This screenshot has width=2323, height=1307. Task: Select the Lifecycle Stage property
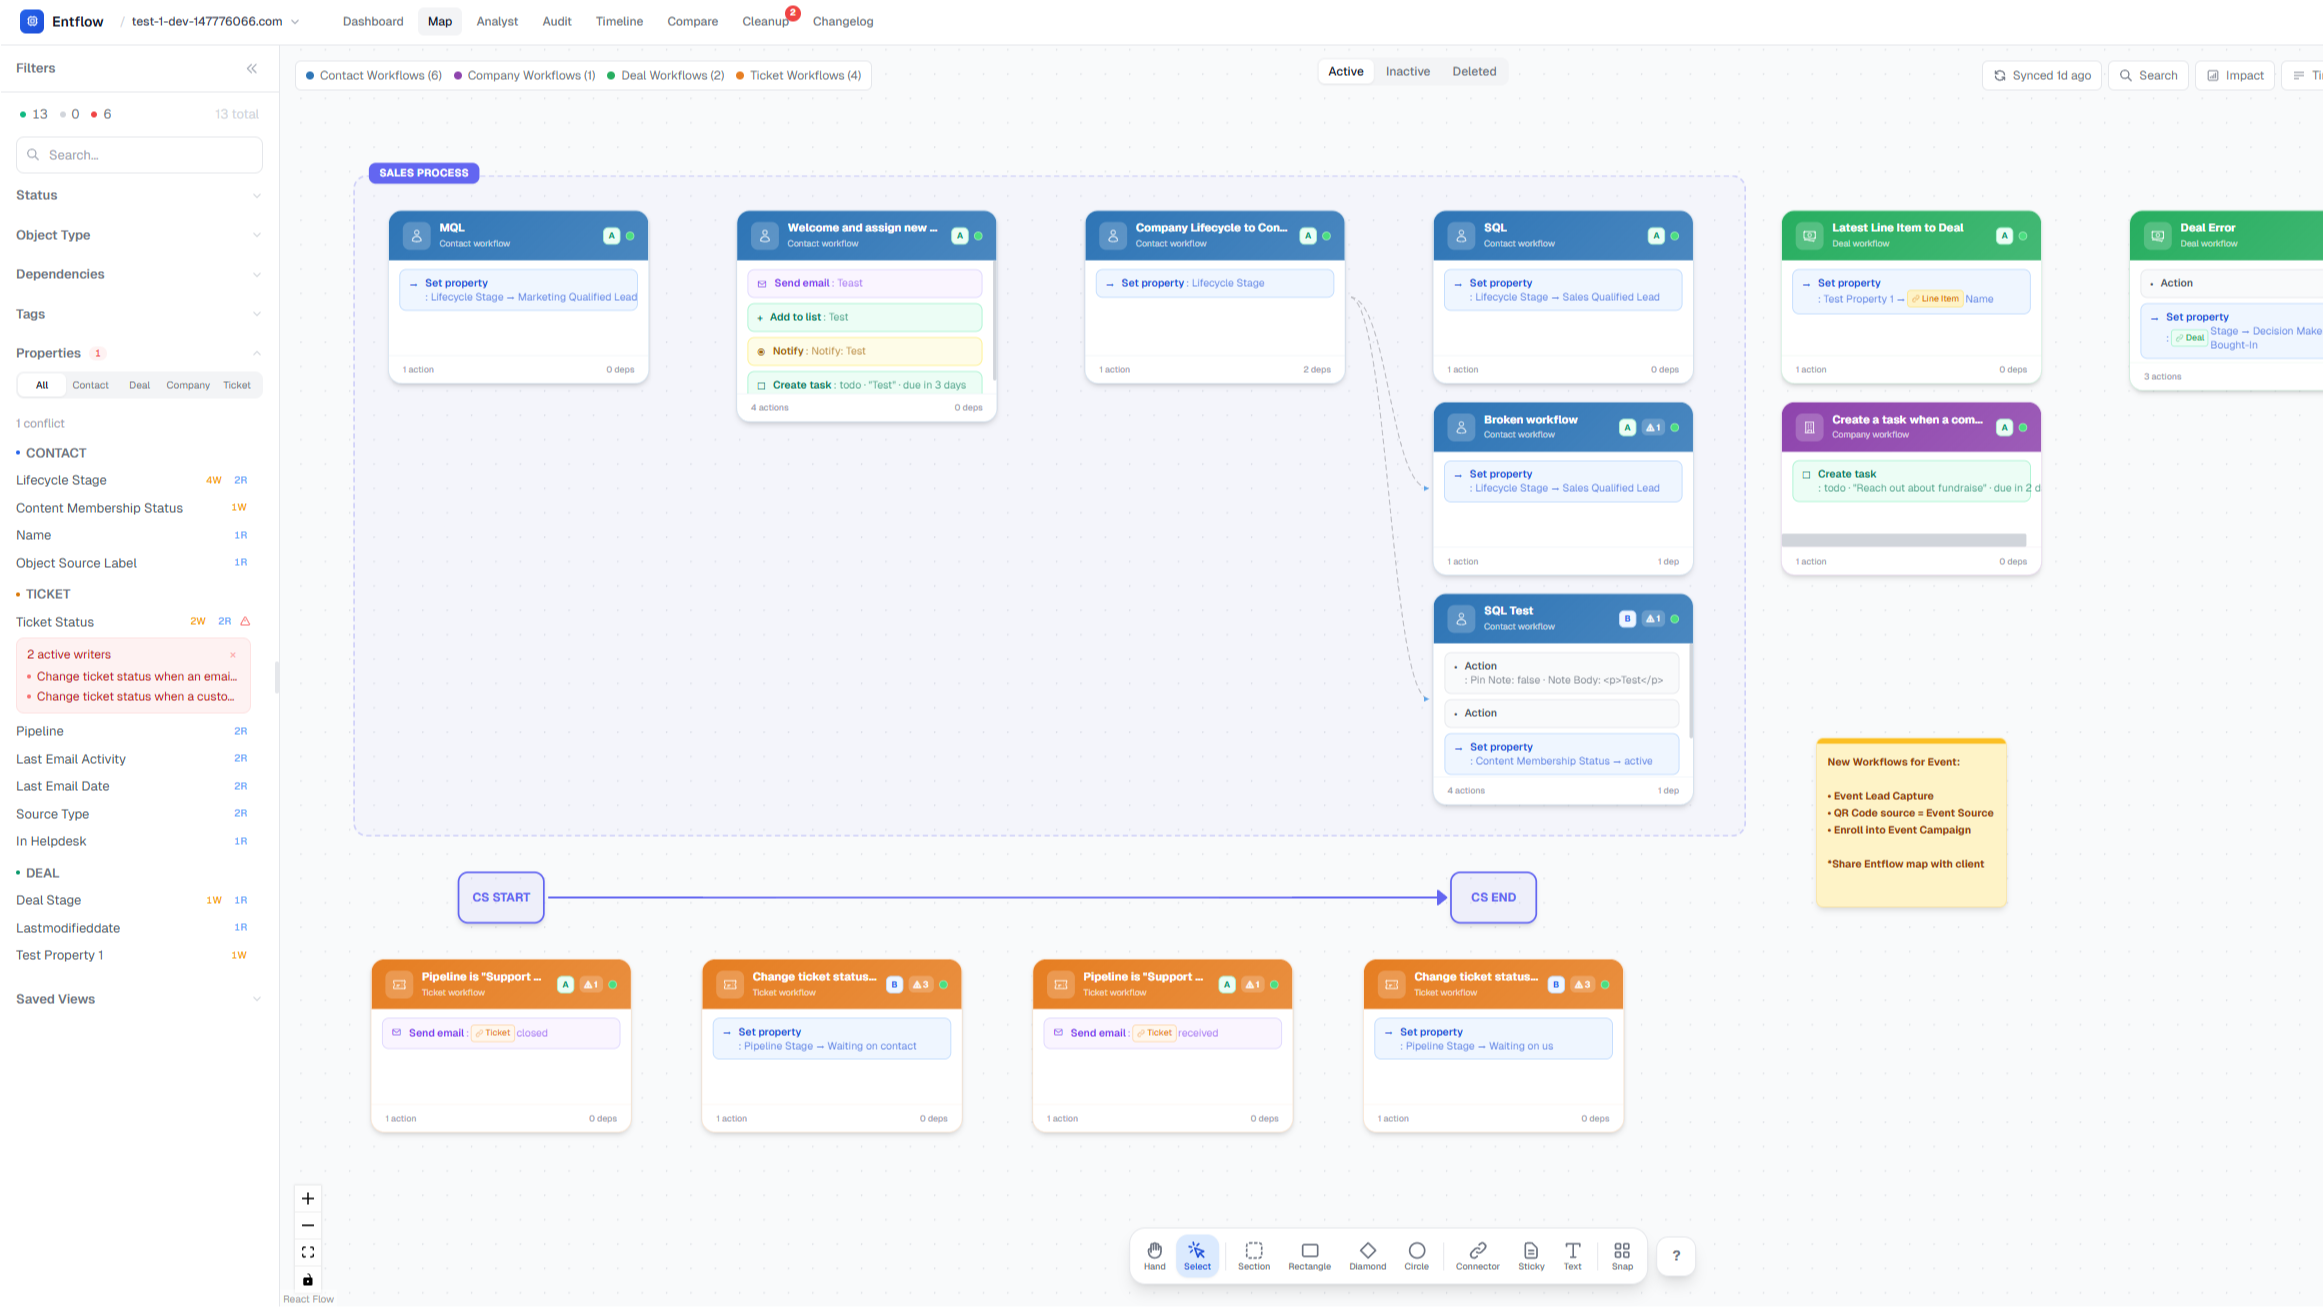[132, 480]
